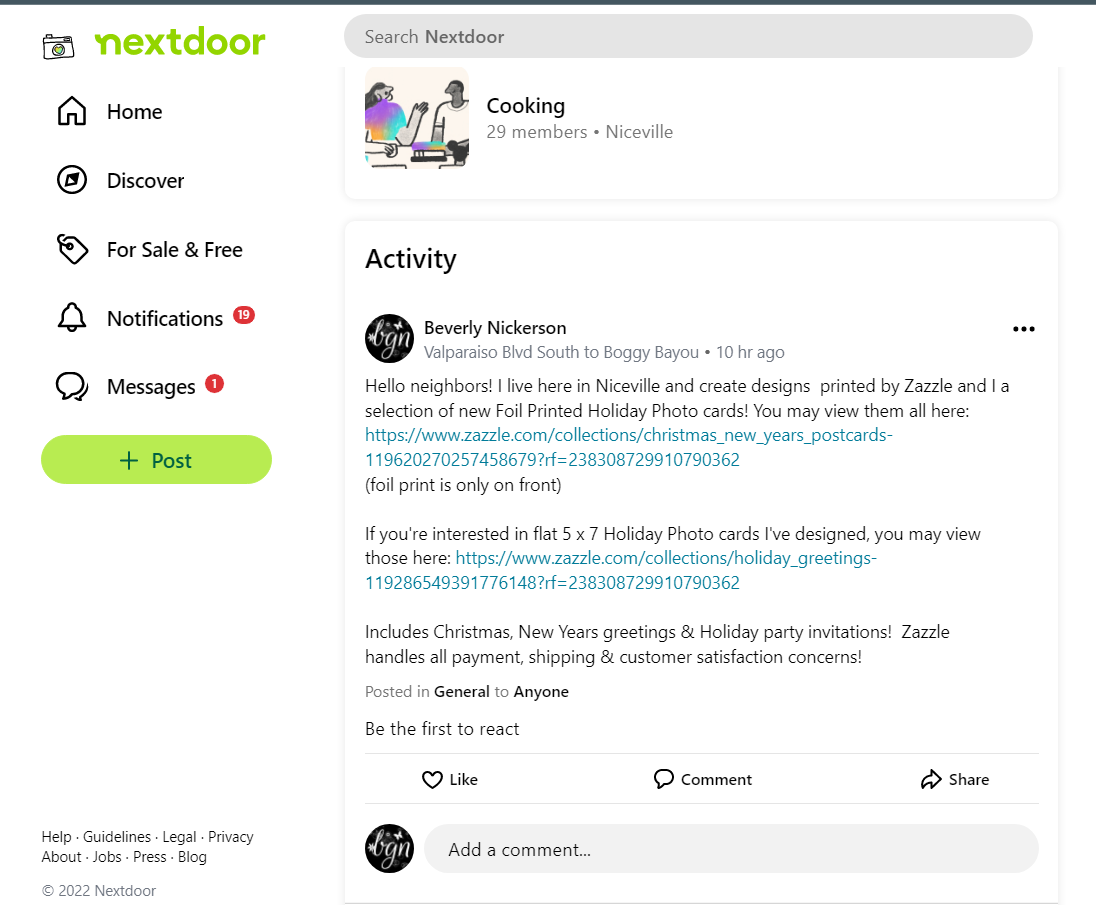
Task: Click the 'Be the first to react' text
Action: (x=442, y=729)
